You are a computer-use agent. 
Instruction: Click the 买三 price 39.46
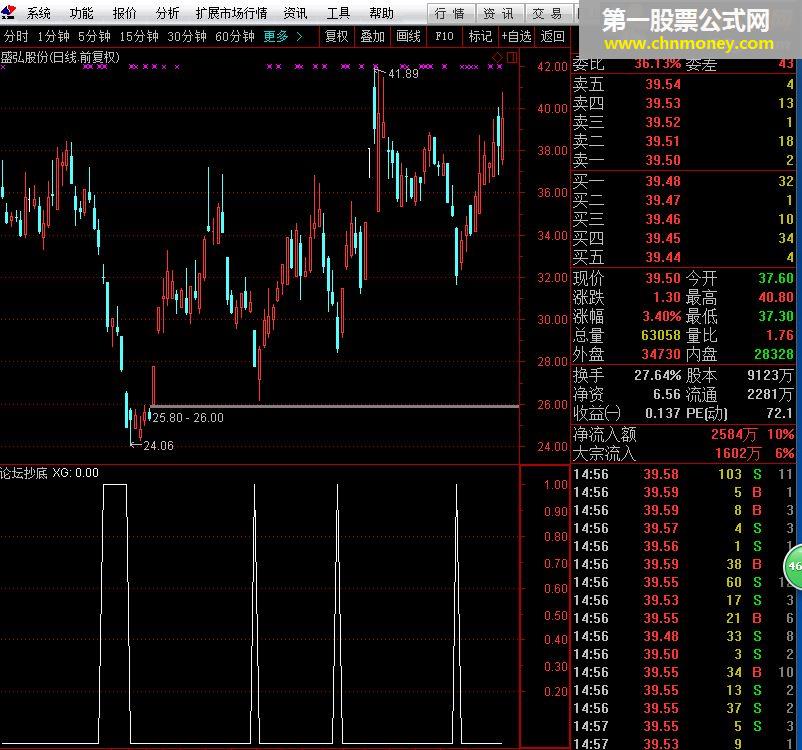click(x=663, y=219)
